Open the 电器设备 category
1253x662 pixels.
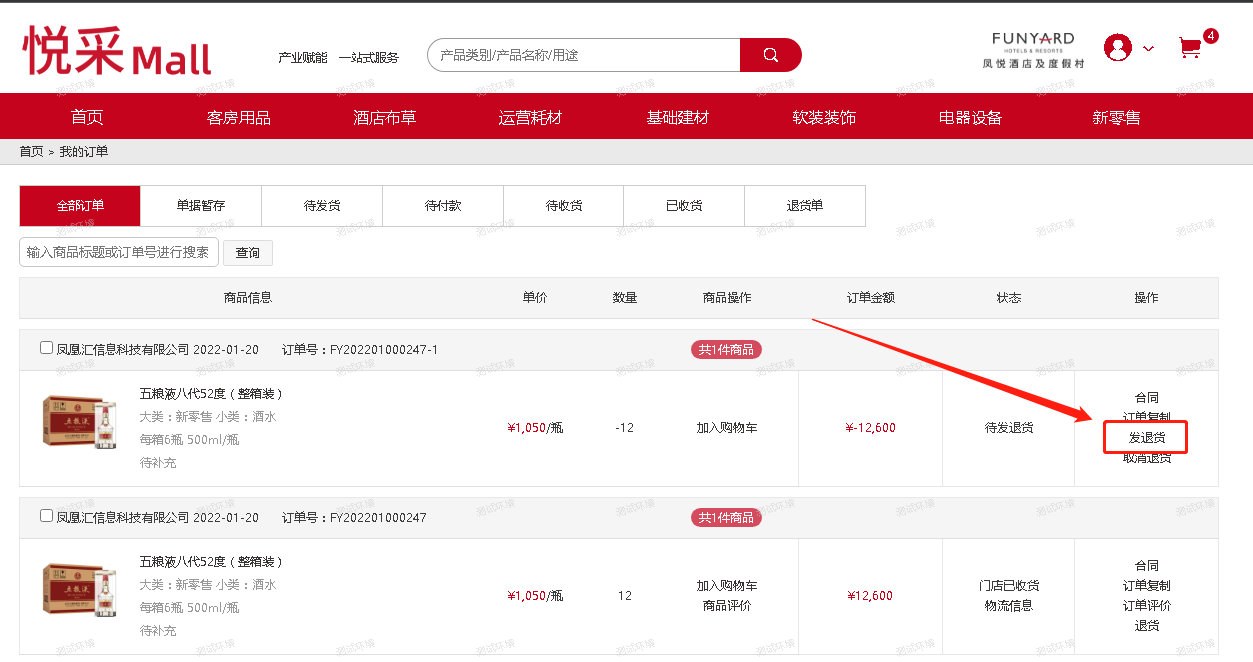[970, 117]
